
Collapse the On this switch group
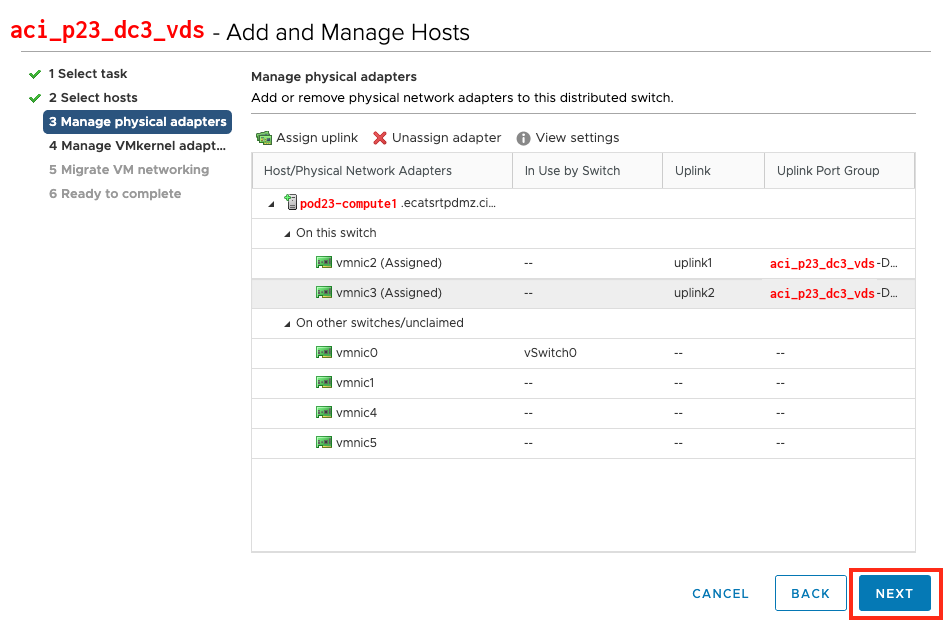[x=287, y=234]
